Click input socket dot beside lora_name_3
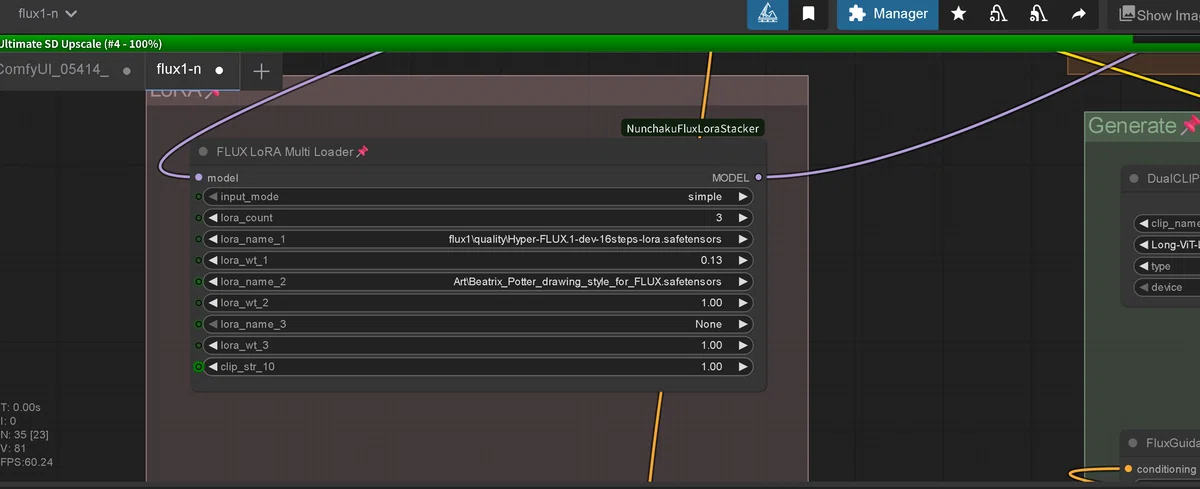The image size is (1200, 489). tap(198, 324)
